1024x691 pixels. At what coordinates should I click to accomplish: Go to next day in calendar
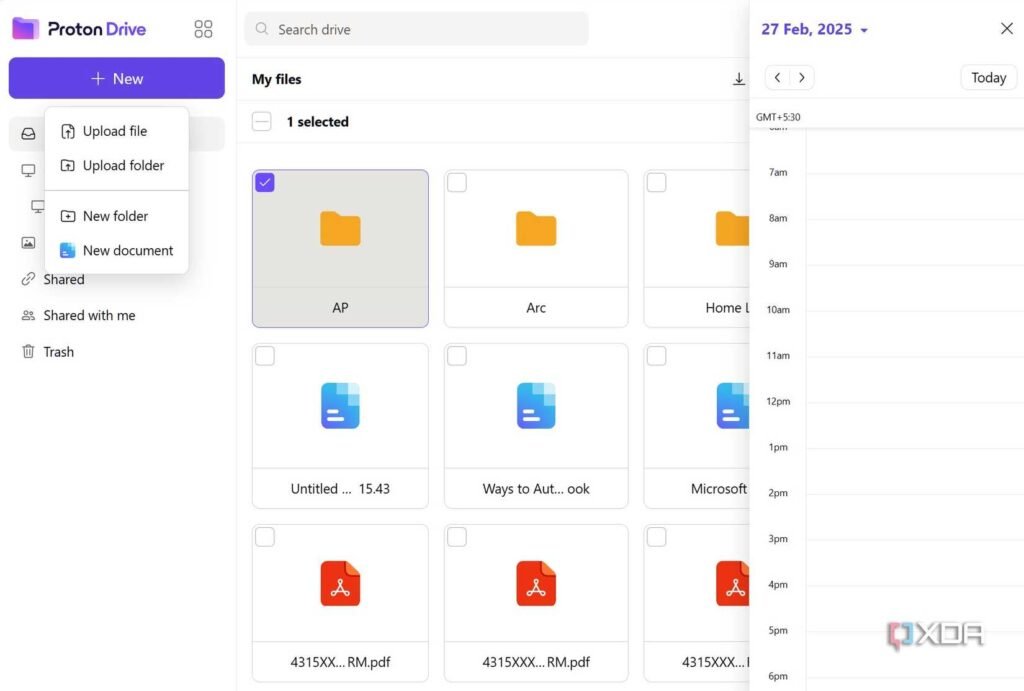click(x=802, y=78)
